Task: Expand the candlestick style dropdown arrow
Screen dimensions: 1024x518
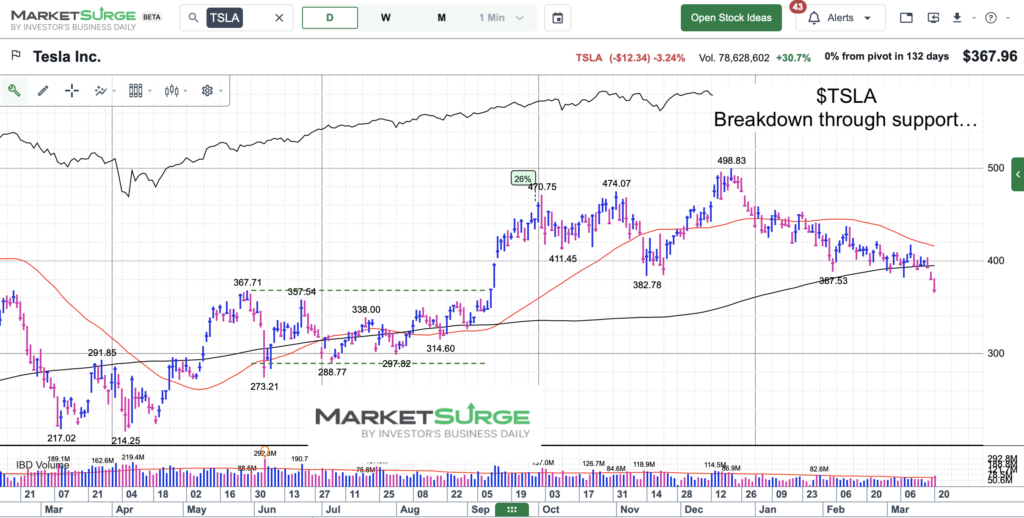Action: click(x=186, y=91)
